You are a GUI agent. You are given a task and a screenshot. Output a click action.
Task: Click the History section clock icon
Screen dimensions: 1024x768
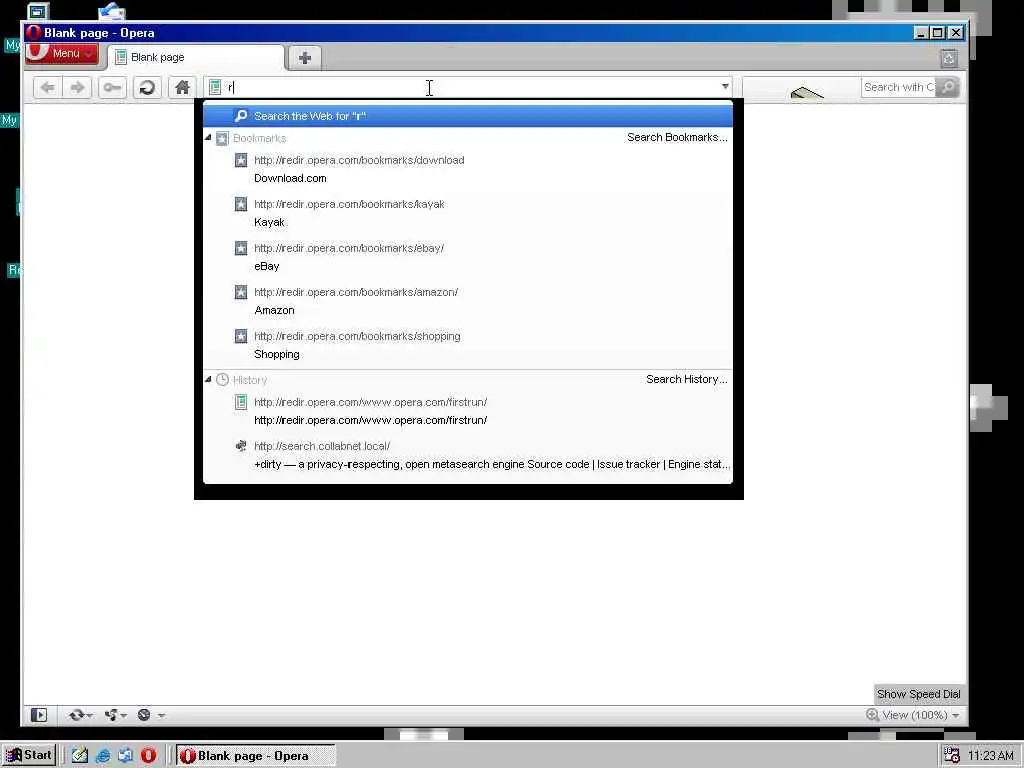coord(222,379)
